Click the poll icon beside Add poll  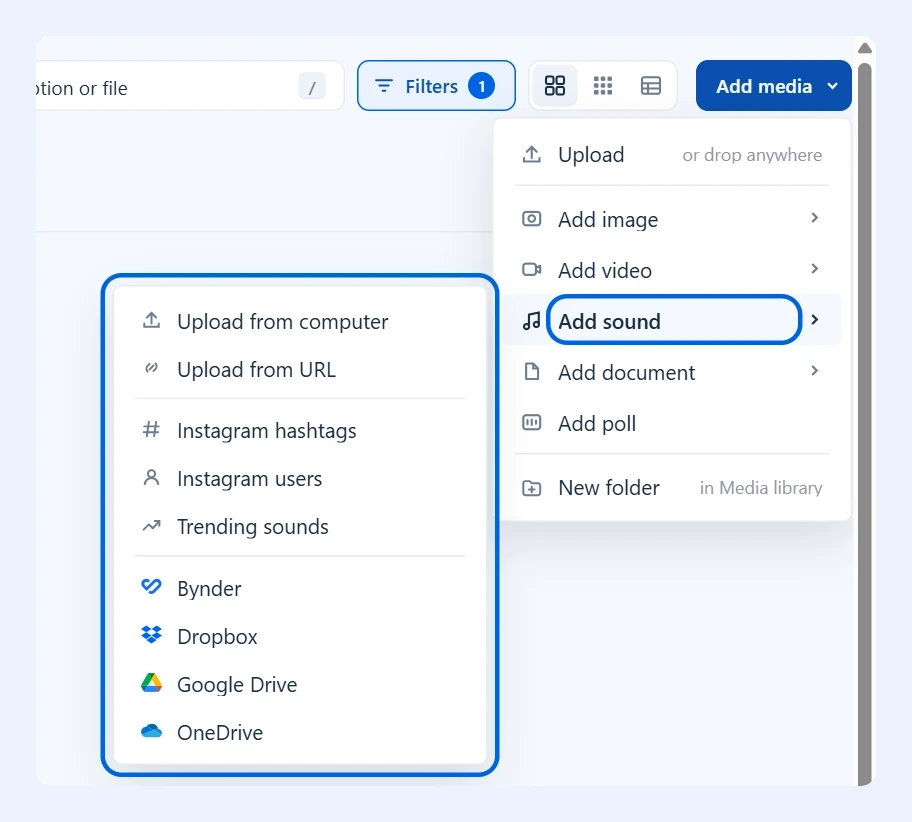pyautogui.click(x=532, y=422)
